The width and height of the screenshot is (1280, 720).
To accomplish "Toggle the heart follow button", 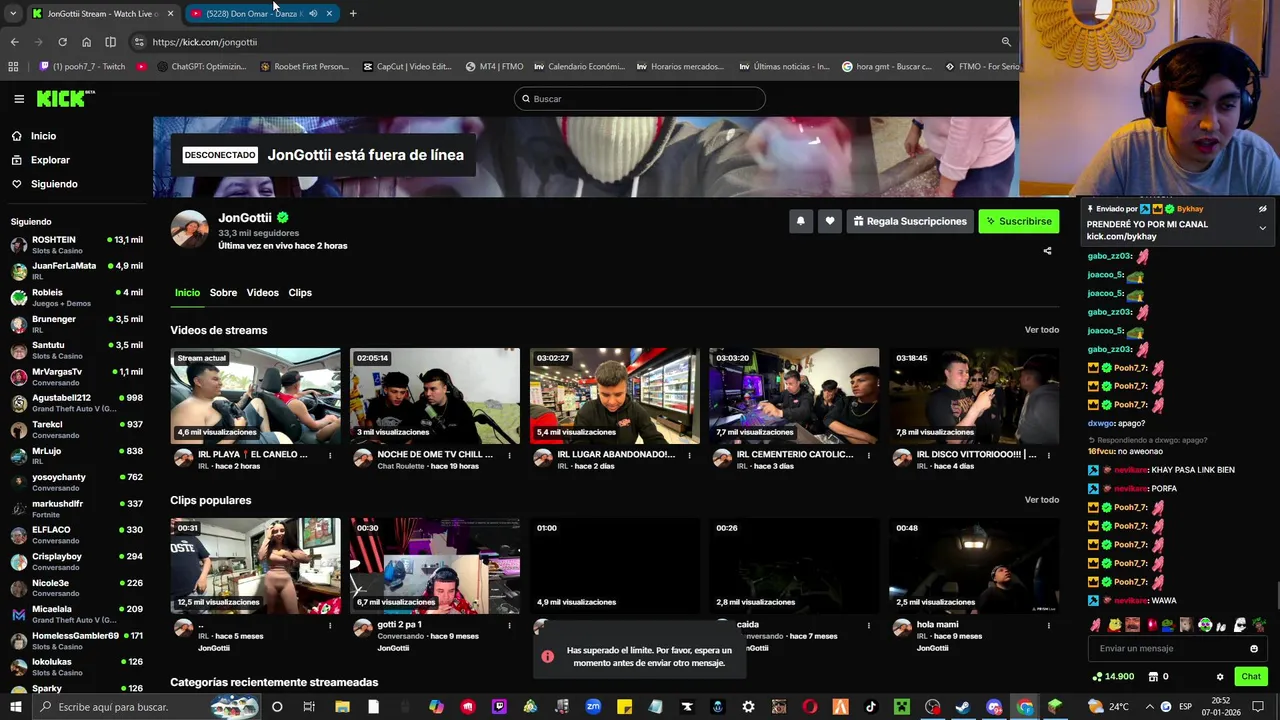I will pyautogui.click(x=829, y=221).
